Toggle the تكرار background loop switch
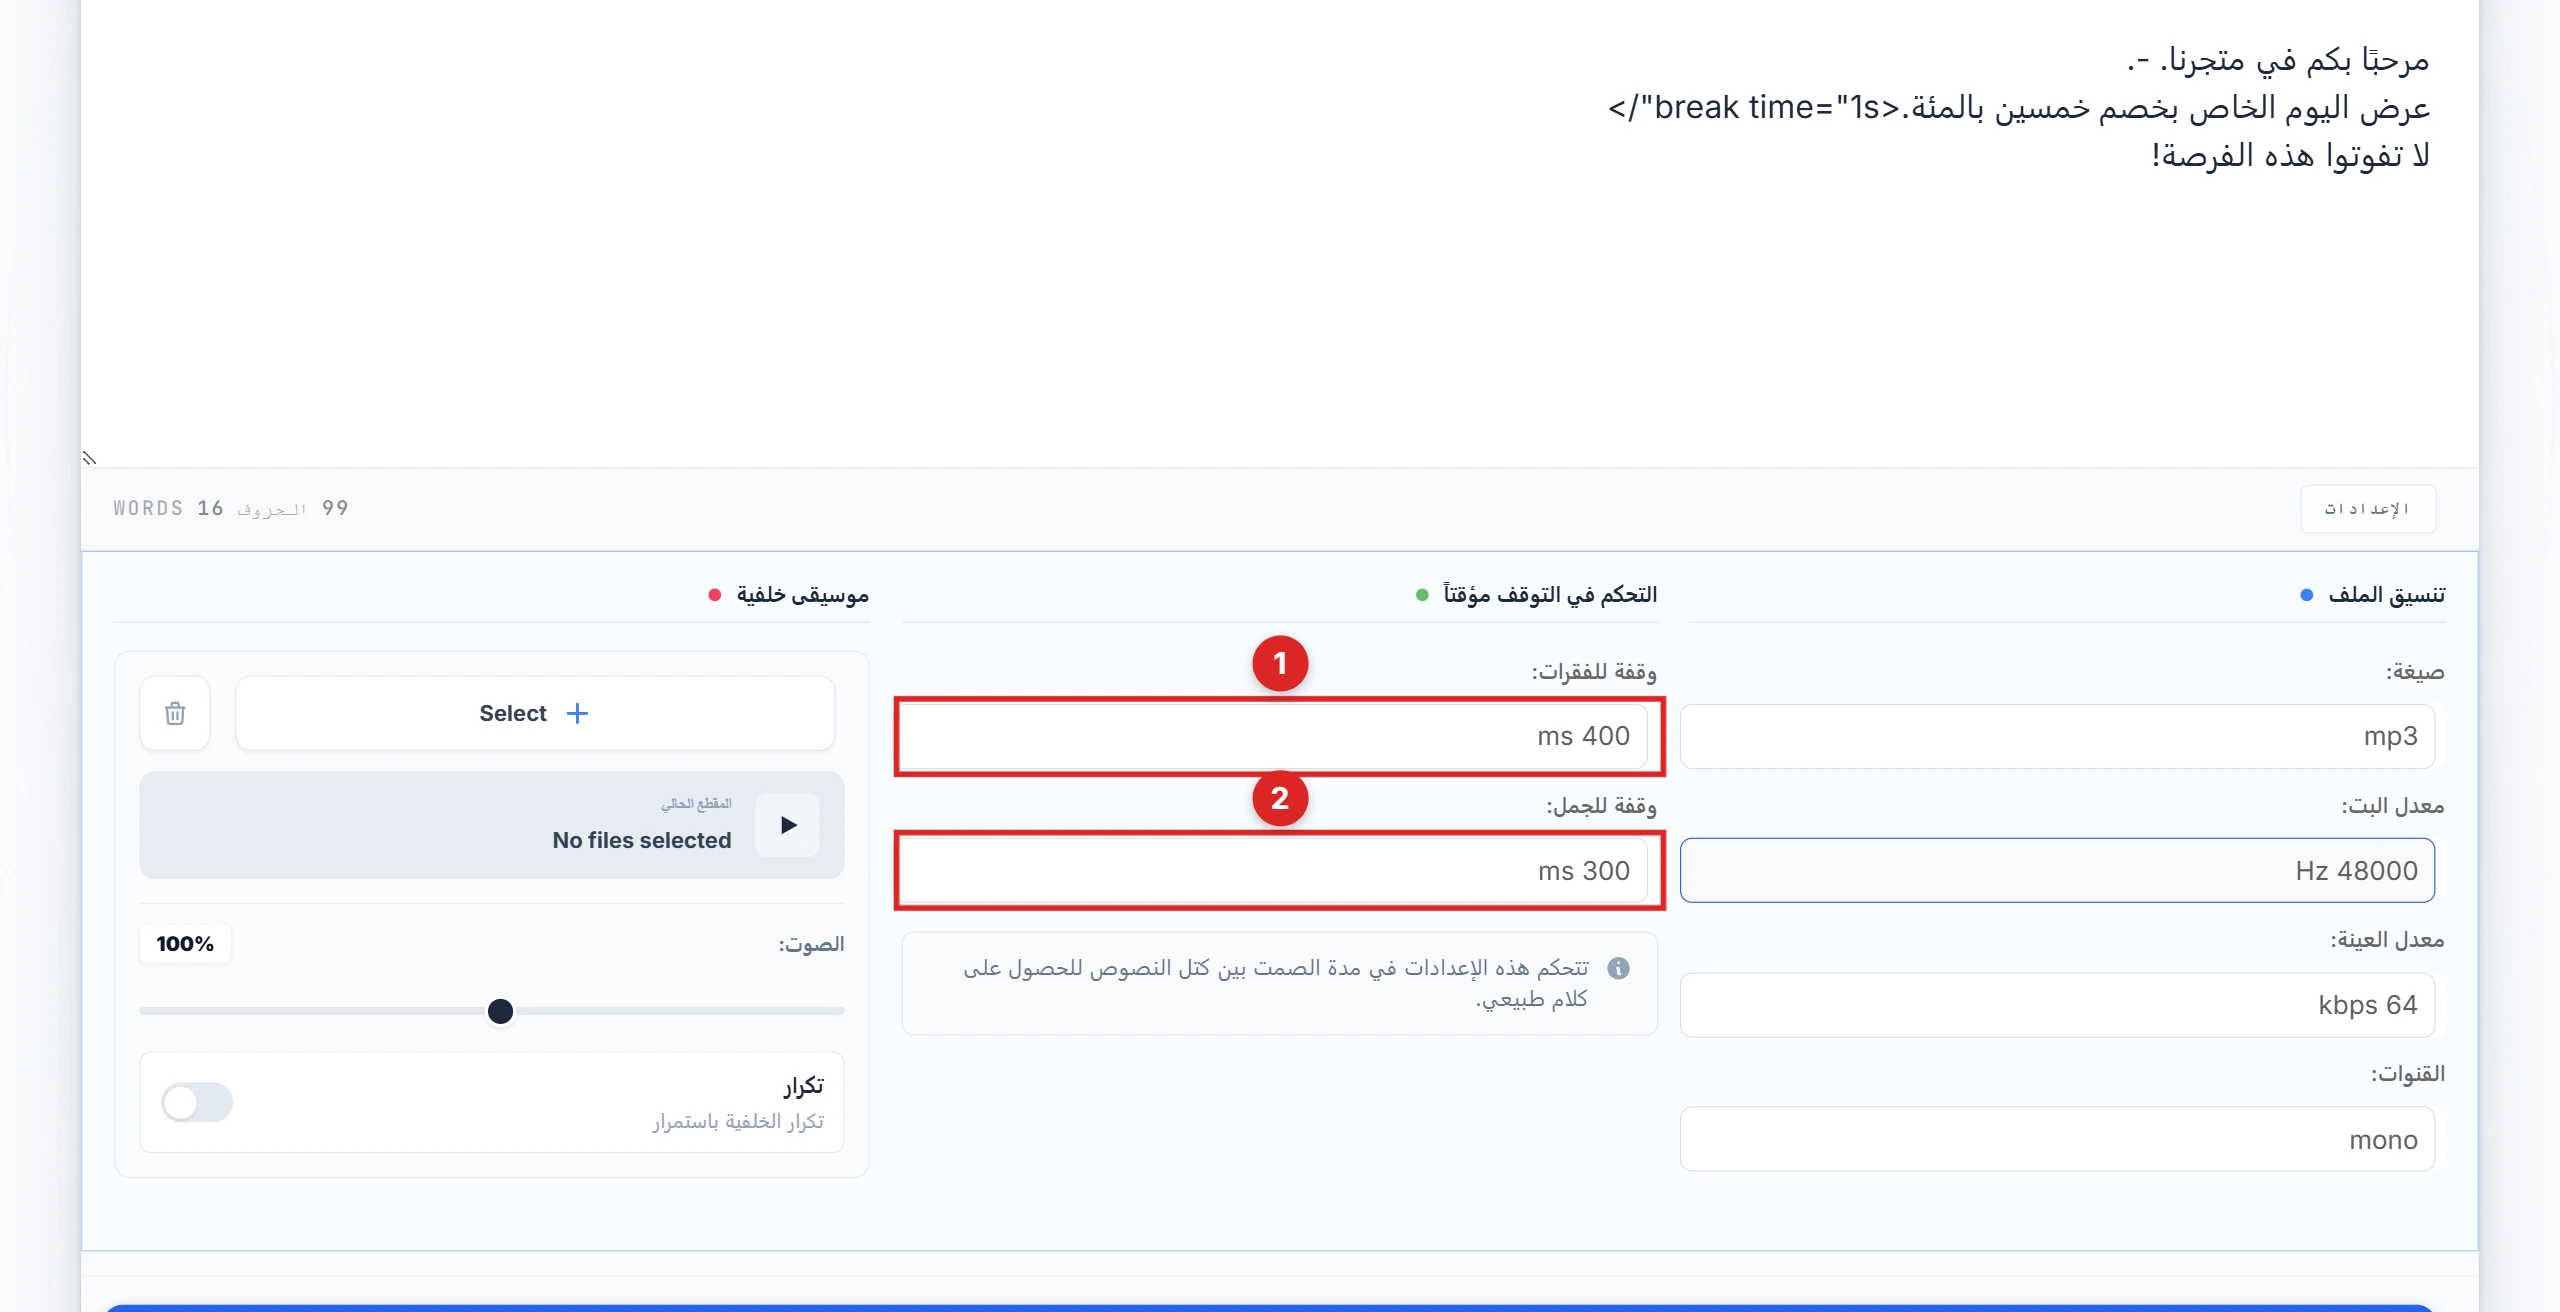 click(x=197, y=1102)
